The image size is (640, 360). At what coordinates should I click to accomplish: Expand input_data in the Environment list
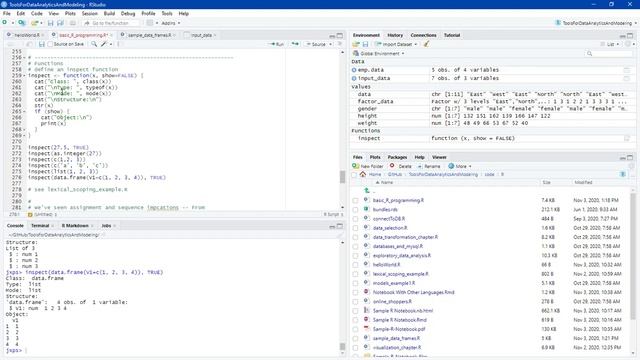(354, 78)
